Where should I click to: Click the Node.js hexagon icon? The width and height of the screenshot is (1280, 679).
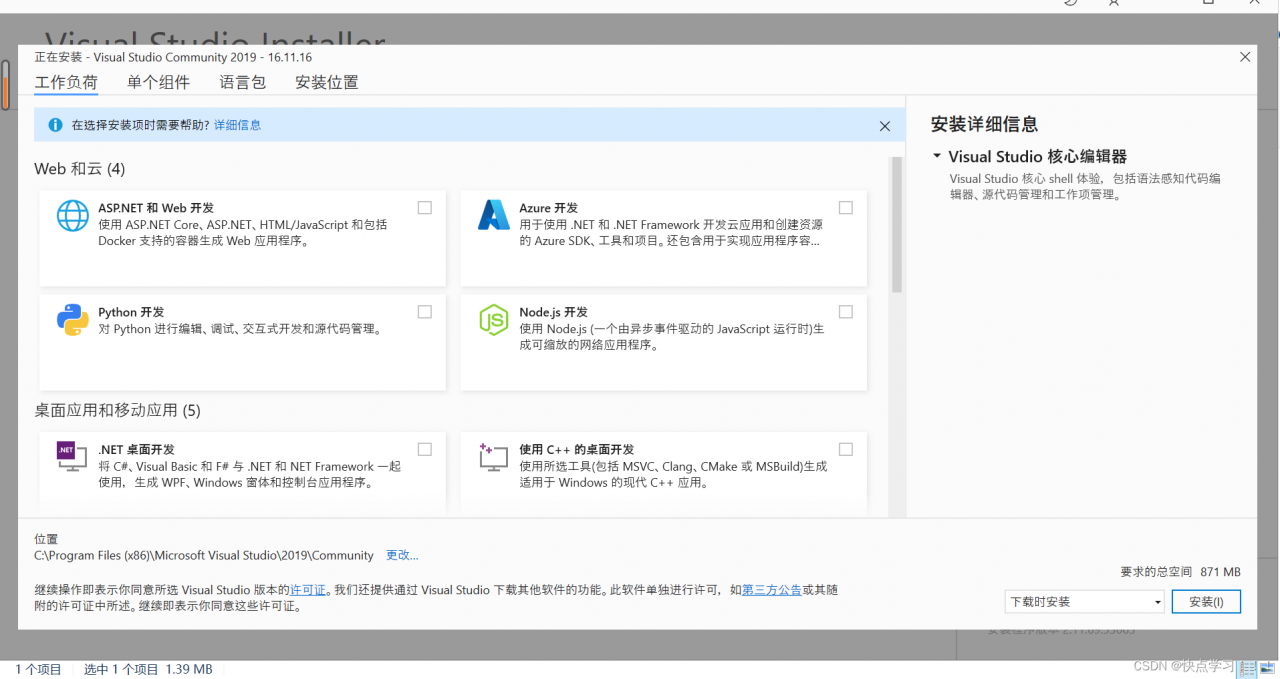click(x=494, y=320)
